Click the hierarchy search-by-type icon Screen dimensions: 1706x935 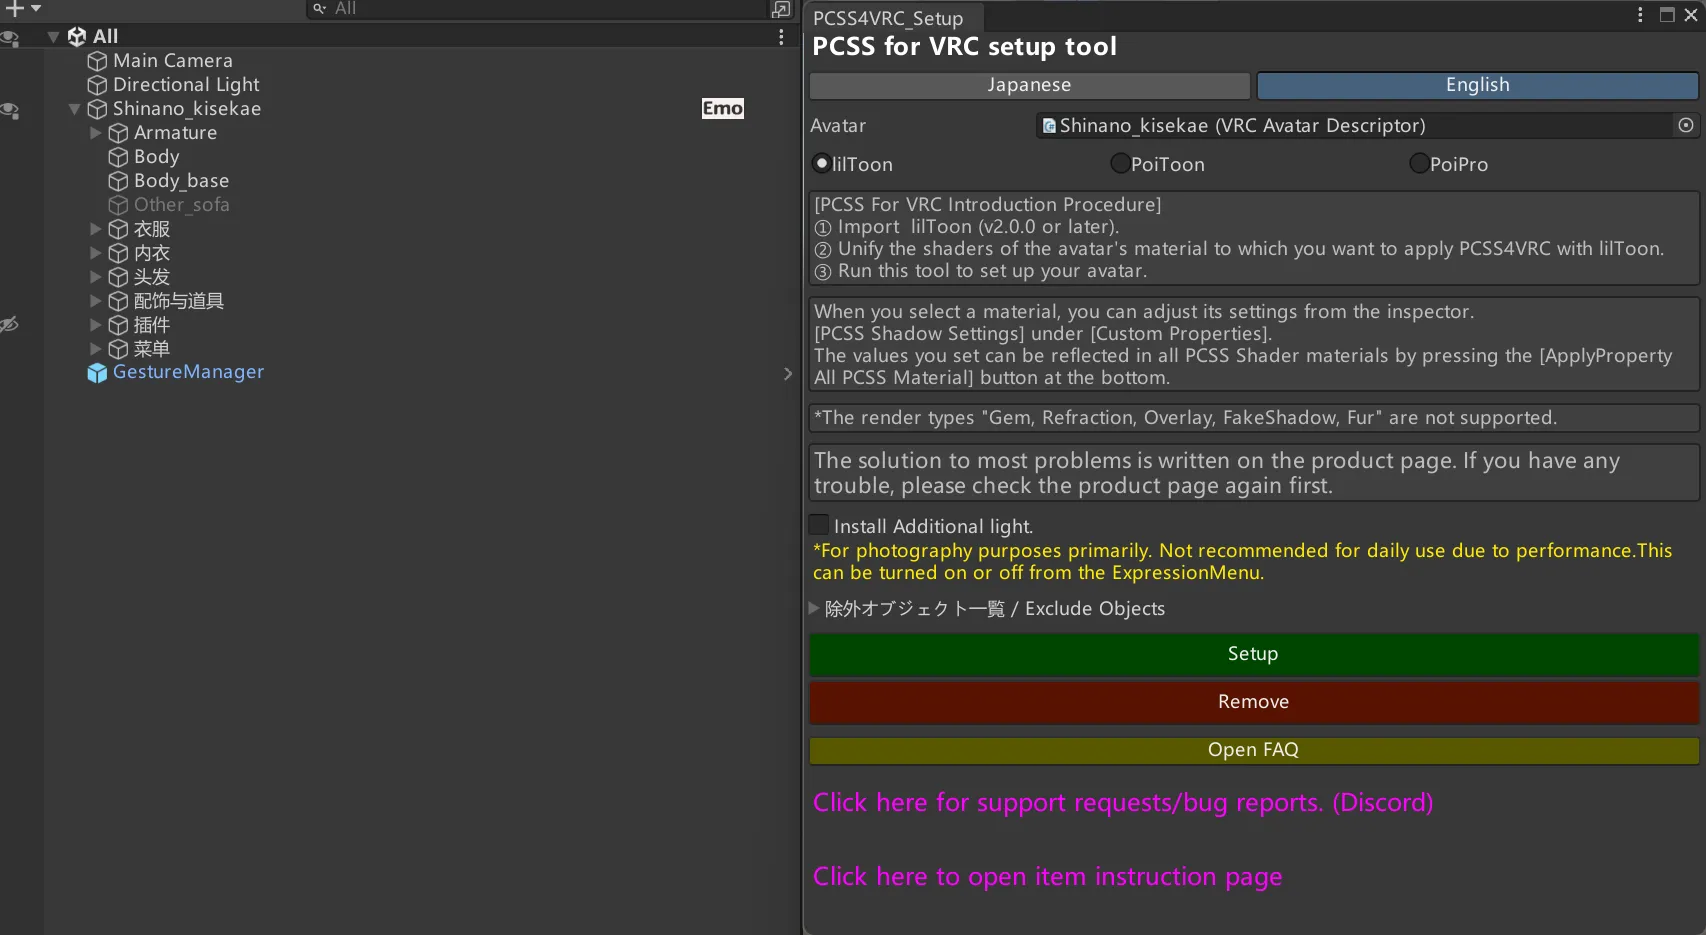[781, 9]
